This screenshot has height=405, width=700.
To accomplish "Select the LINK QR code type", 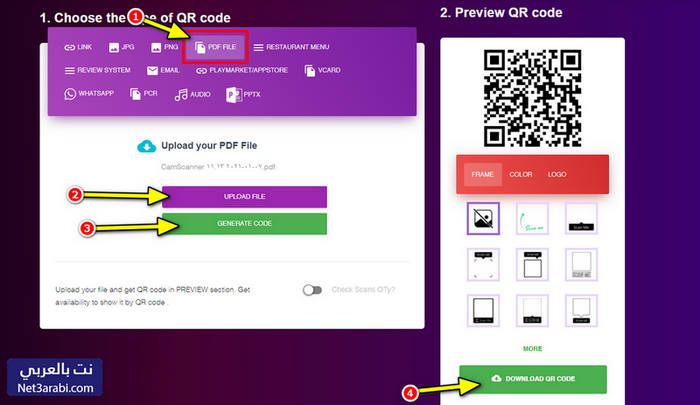I will tap(78, 47).
